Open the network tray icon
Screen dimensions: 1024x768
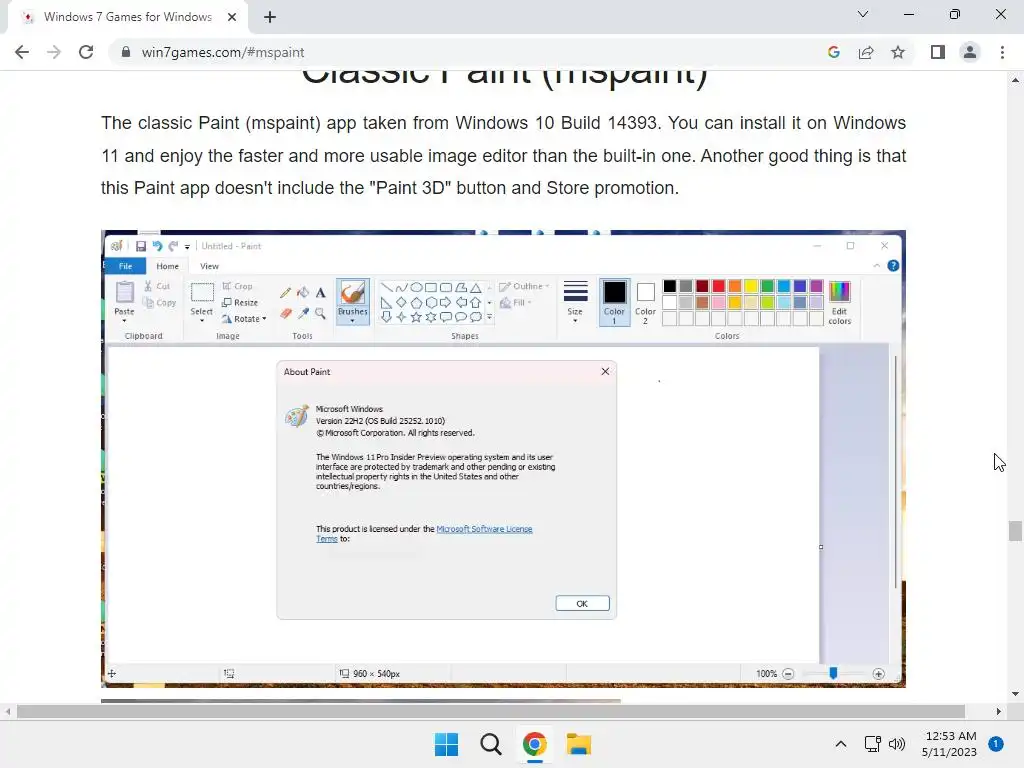(x=872, y=744)
